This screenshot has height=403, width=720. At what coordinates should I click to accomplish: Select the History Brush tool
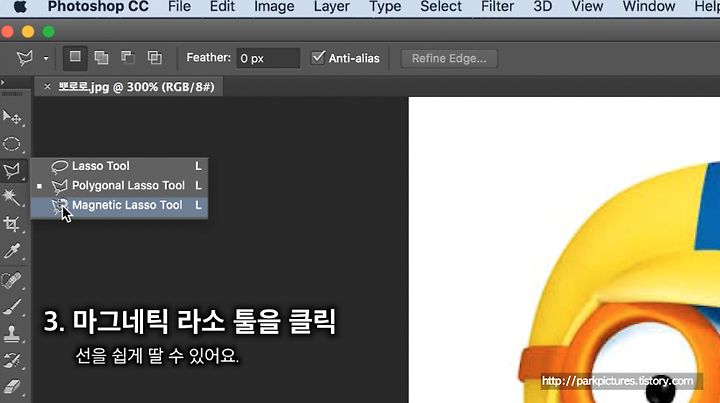coord(12,361)
